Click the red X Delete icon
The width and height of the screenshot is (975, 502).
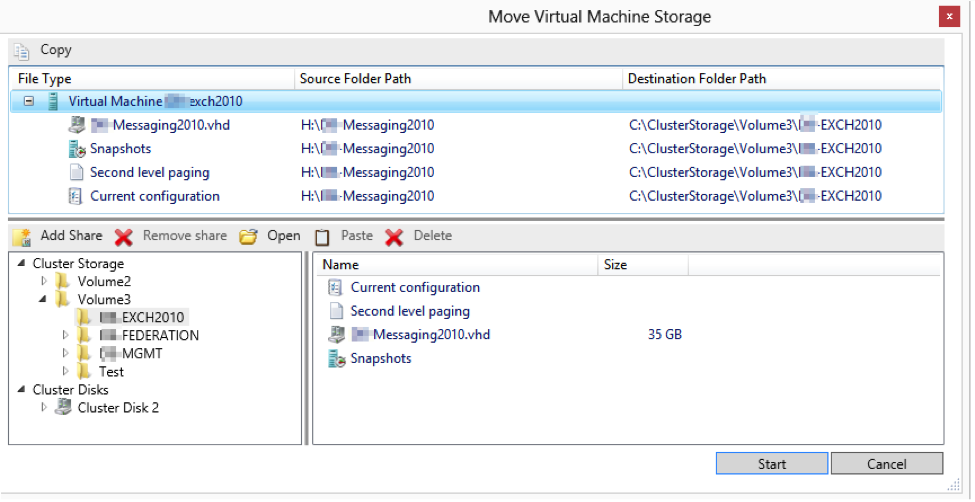point(394,236)
